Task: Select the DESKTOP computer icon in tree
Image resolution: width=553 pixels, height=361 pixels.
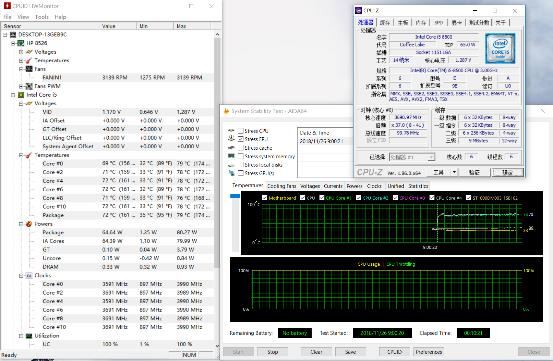Action: click(x=13, y=35)
